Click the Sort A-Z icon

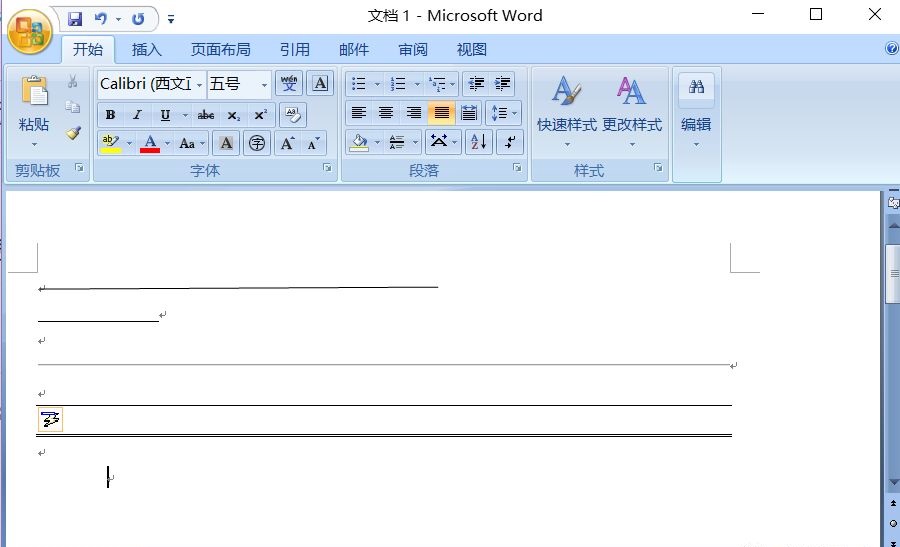point(478,142)
